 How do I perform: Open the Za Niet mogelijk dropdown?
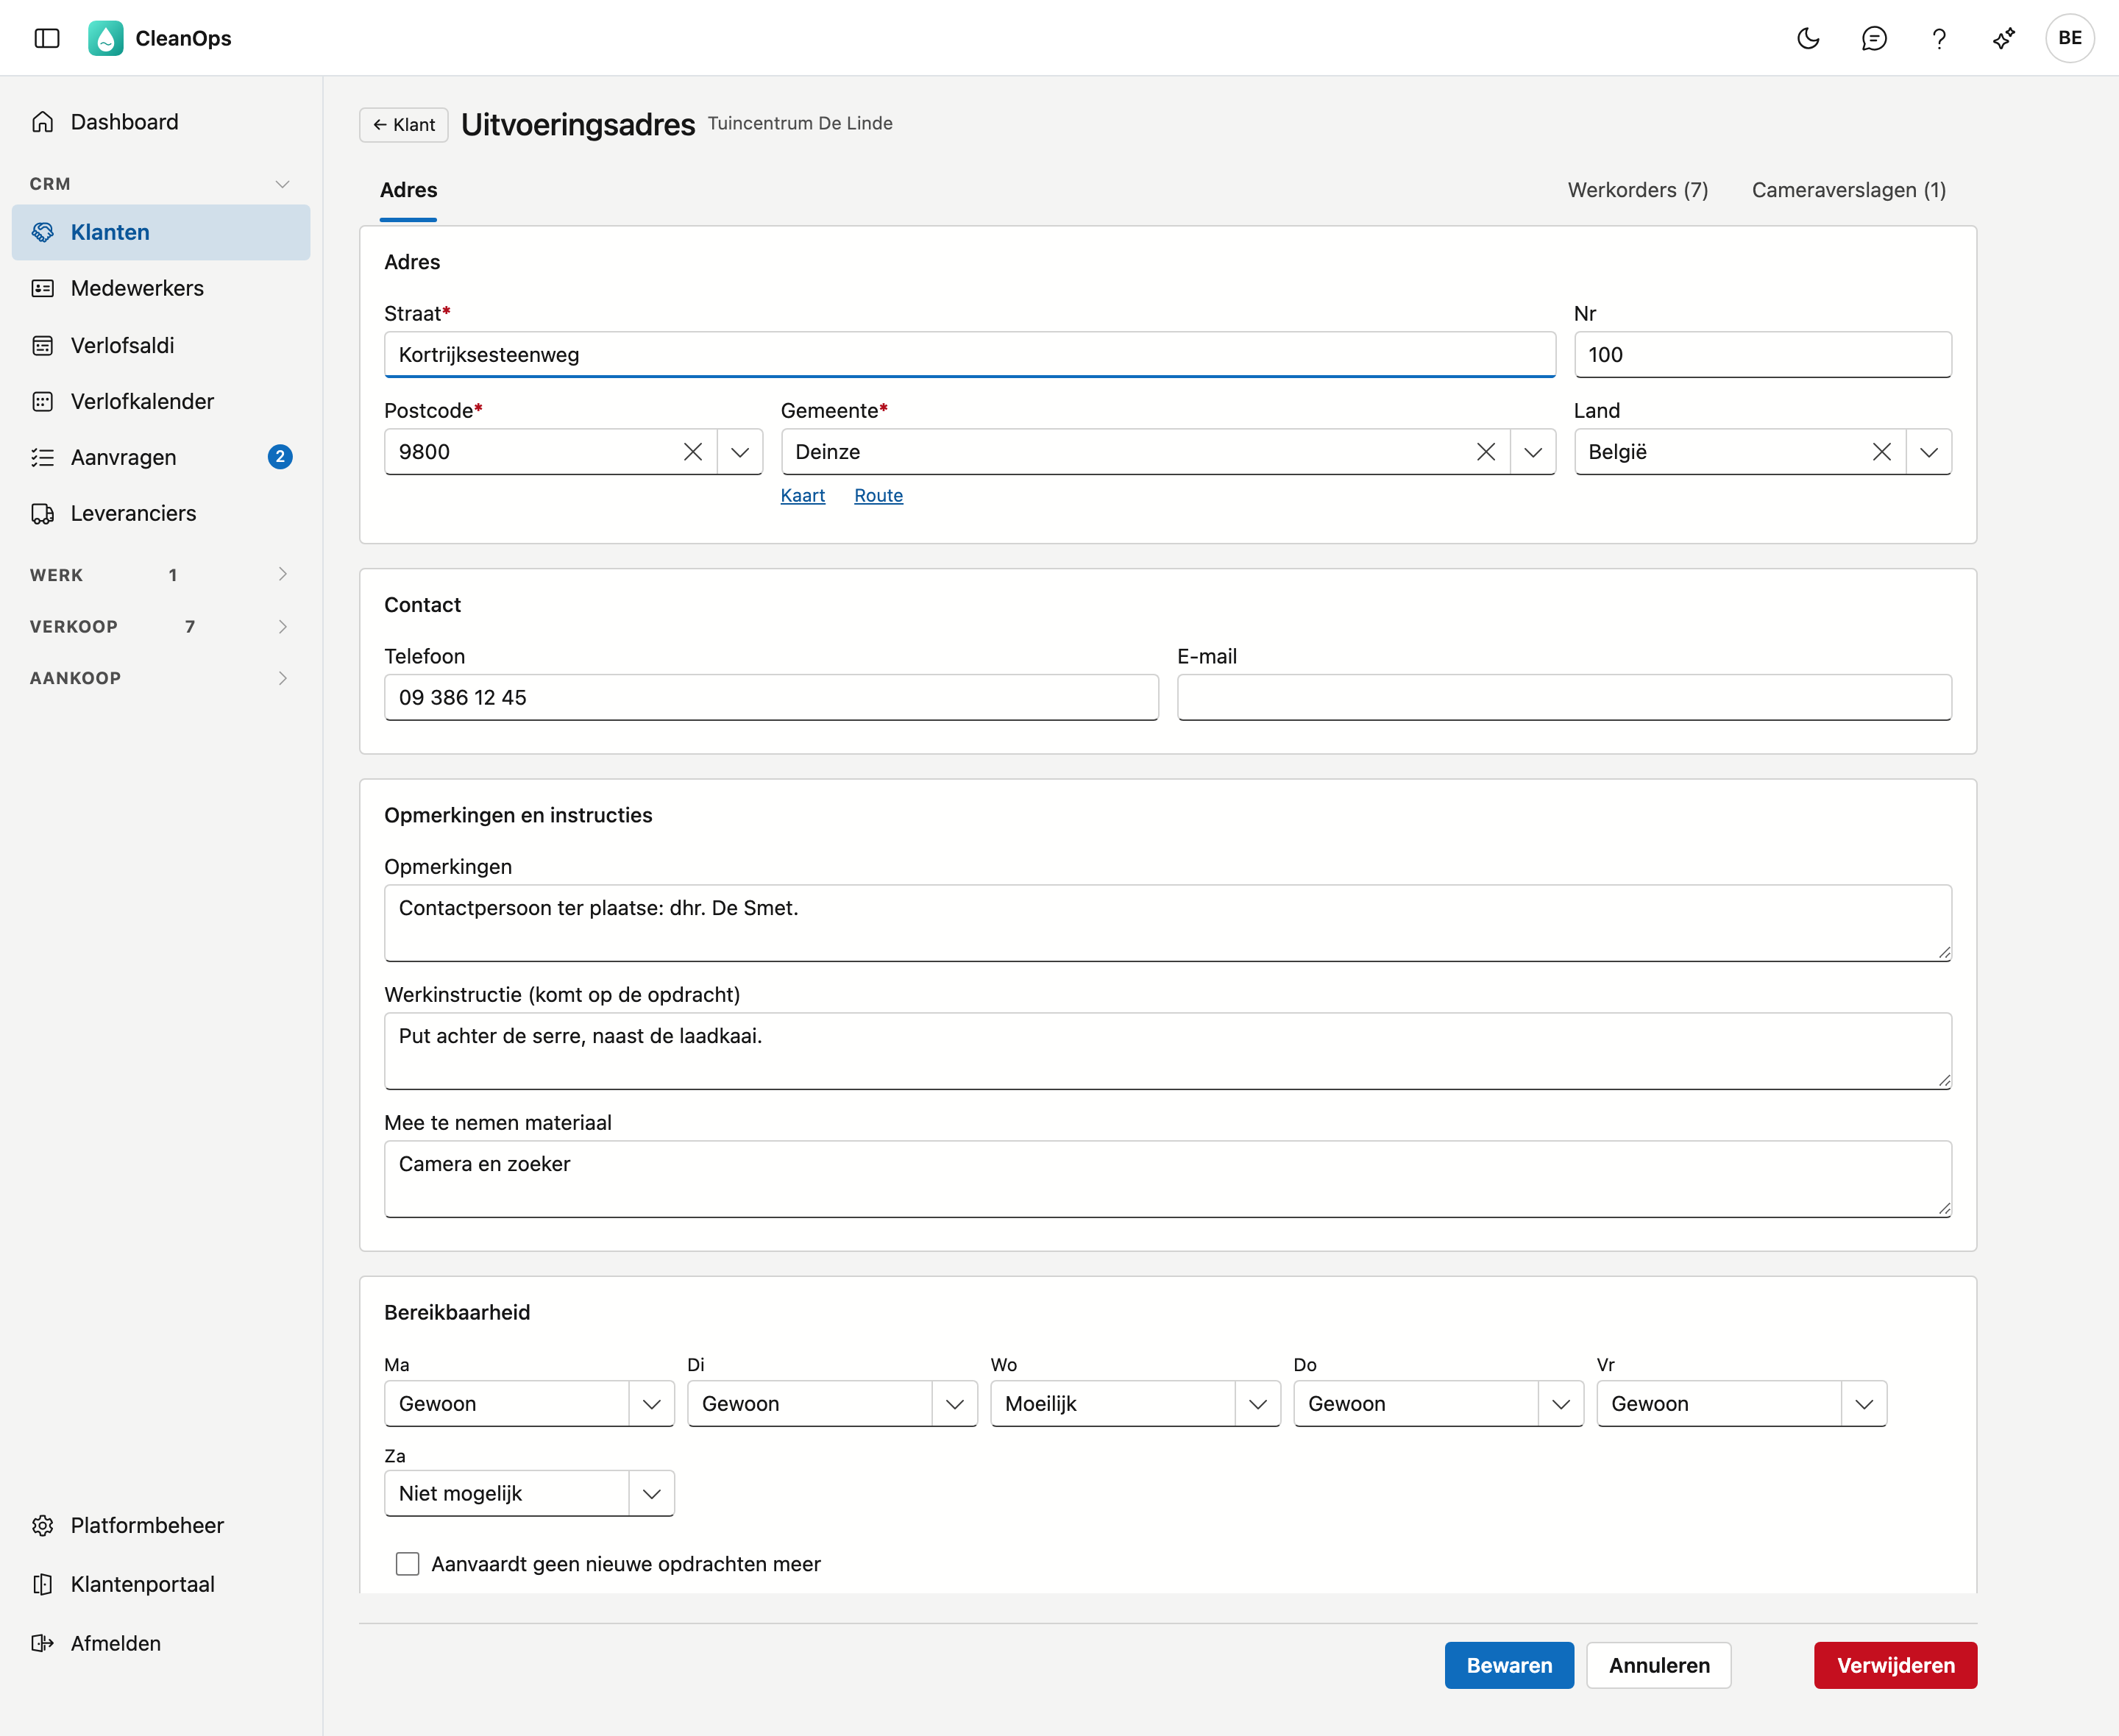(x=529, y=1493)
